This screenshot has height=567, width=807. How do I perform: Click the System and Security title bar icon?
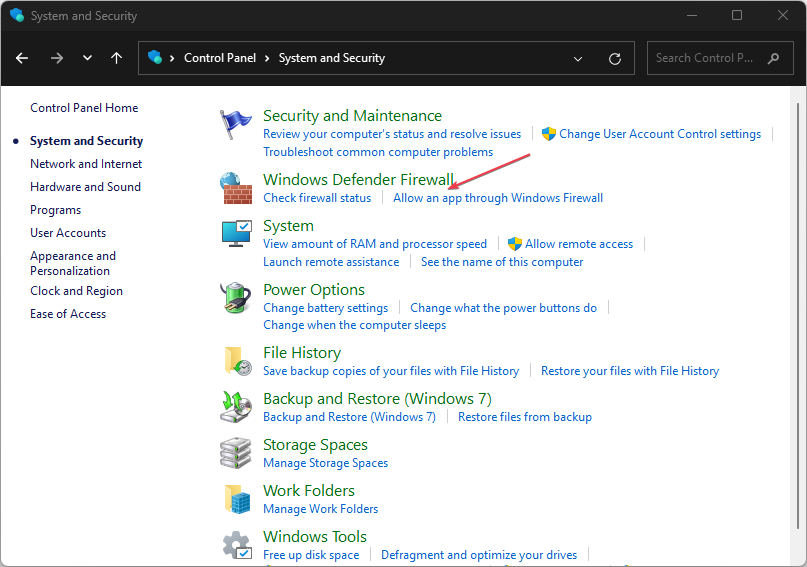click(x=16, y=15)
